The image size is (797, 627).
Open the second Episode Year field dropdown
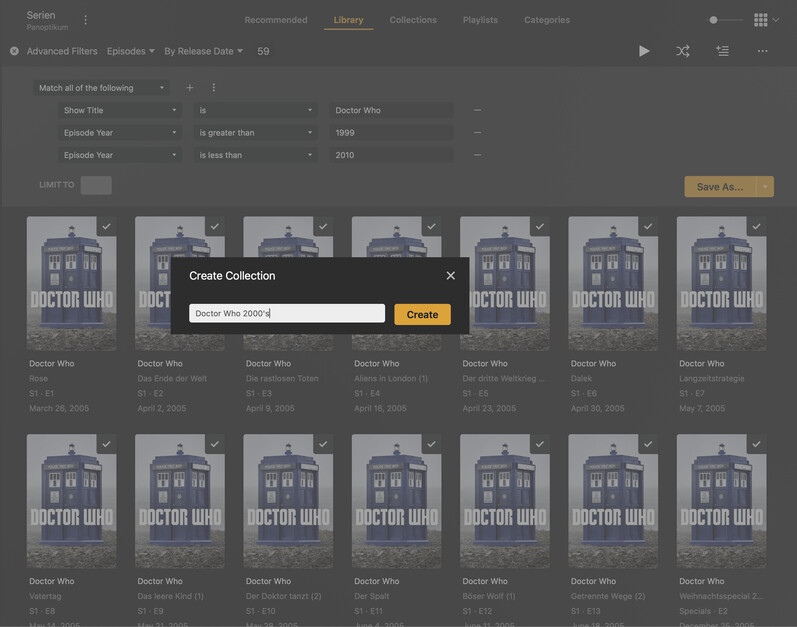pyautogui.click(x=120, y=154)
